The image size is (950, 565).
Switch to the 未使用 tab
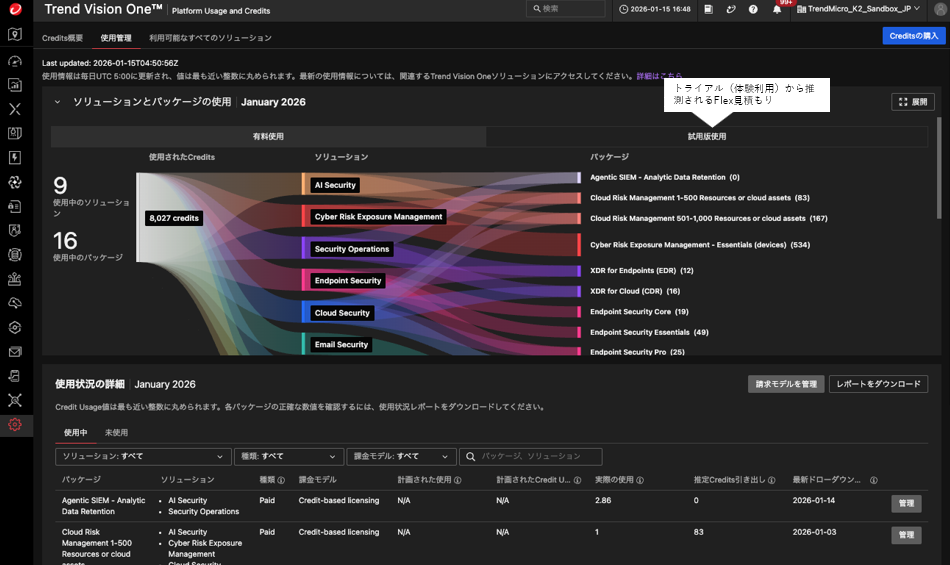click(116, 432)
